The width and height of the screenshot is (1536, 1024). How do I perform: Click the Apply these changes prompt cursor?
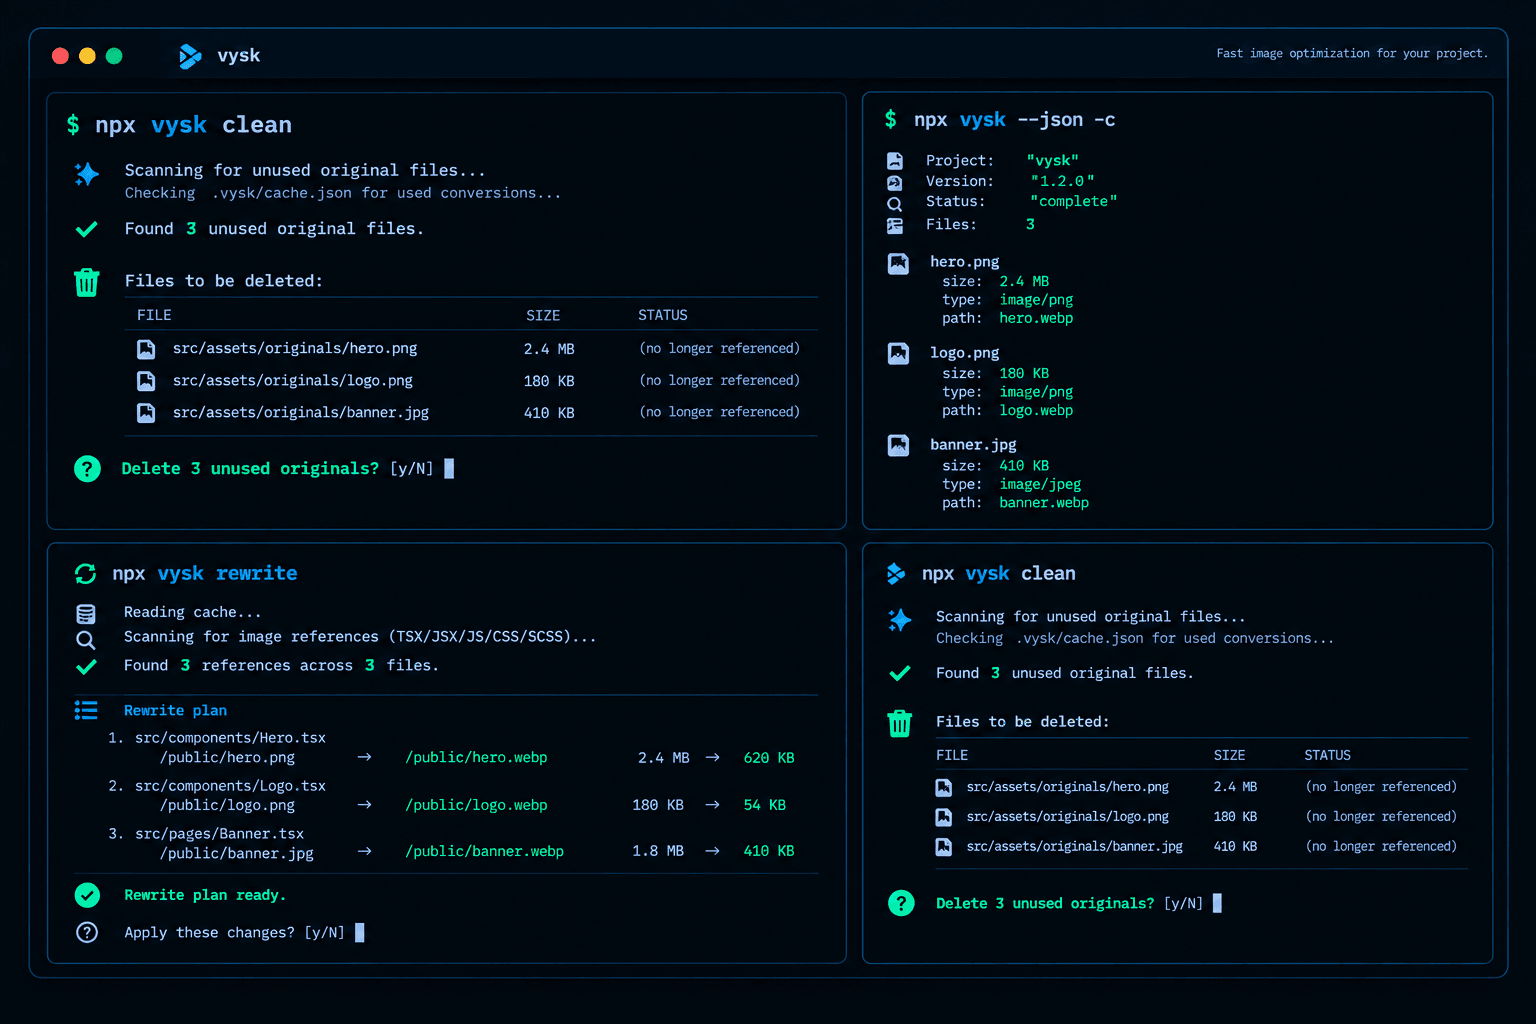pyautogui.click(x=360, y=932)
